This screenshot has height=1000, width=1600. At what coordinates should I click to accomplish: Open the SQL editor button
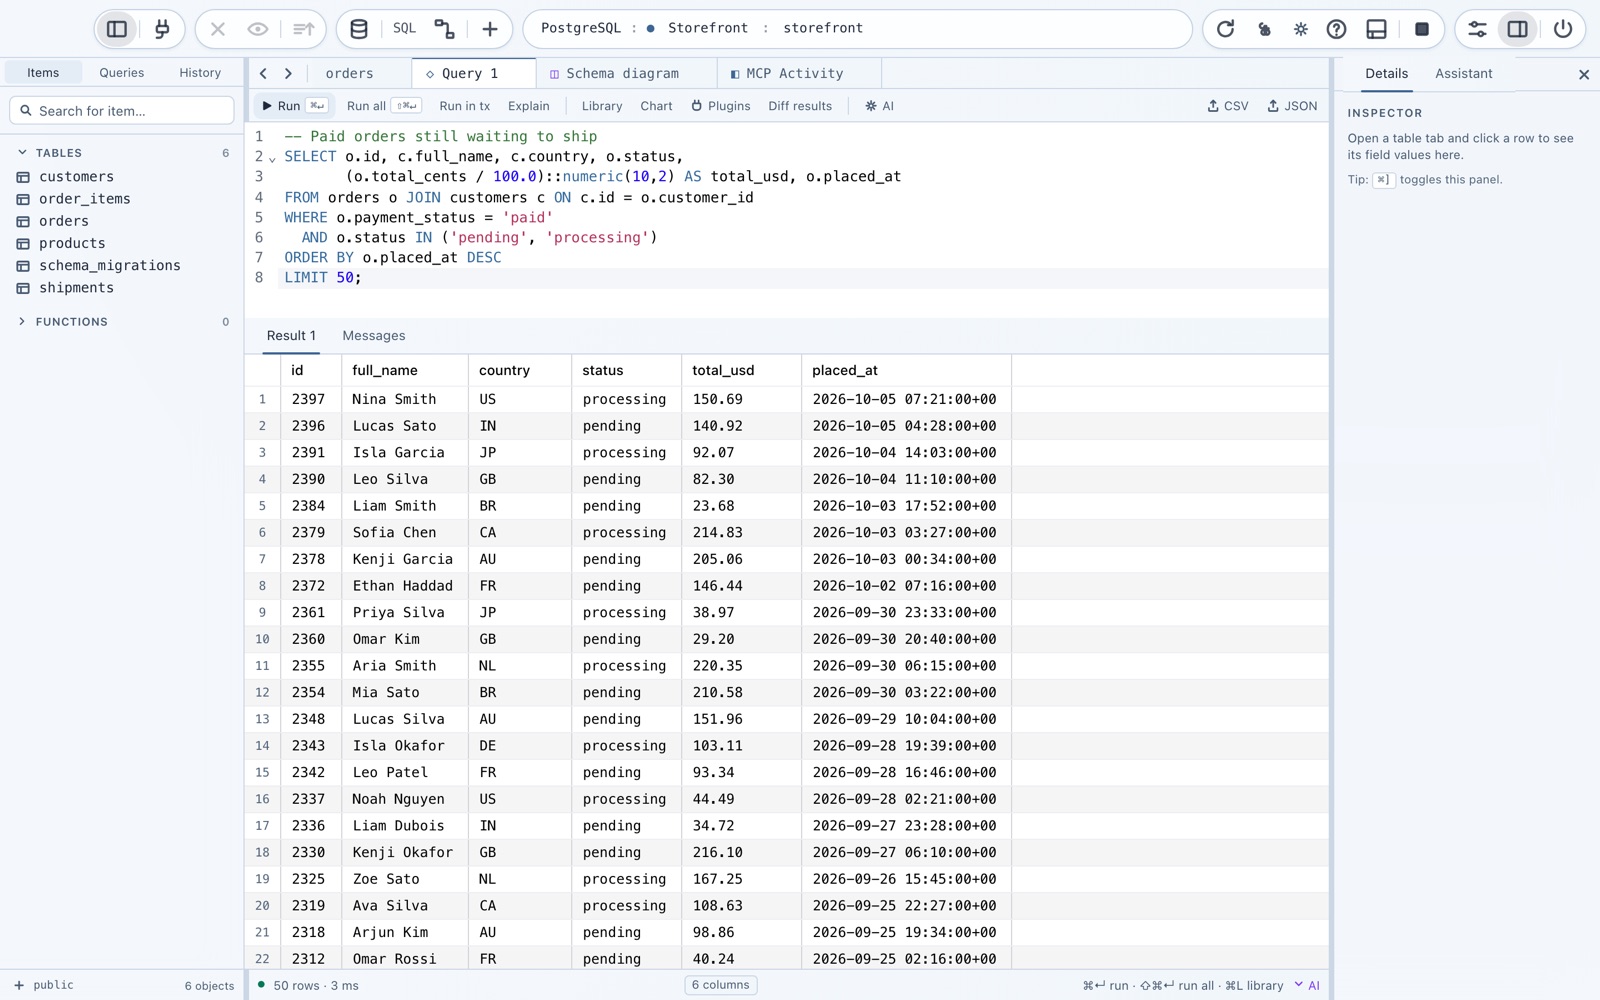pos(404,28)
